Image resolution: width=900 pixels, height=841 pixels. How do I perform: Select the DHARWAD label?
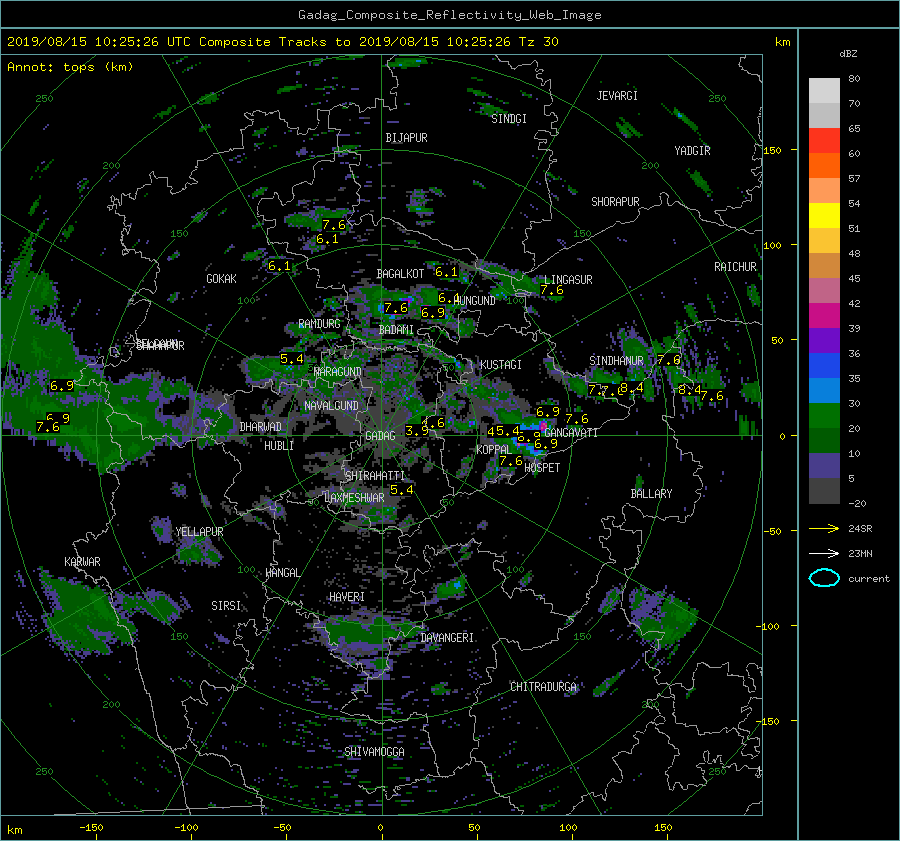click(261, 427)
